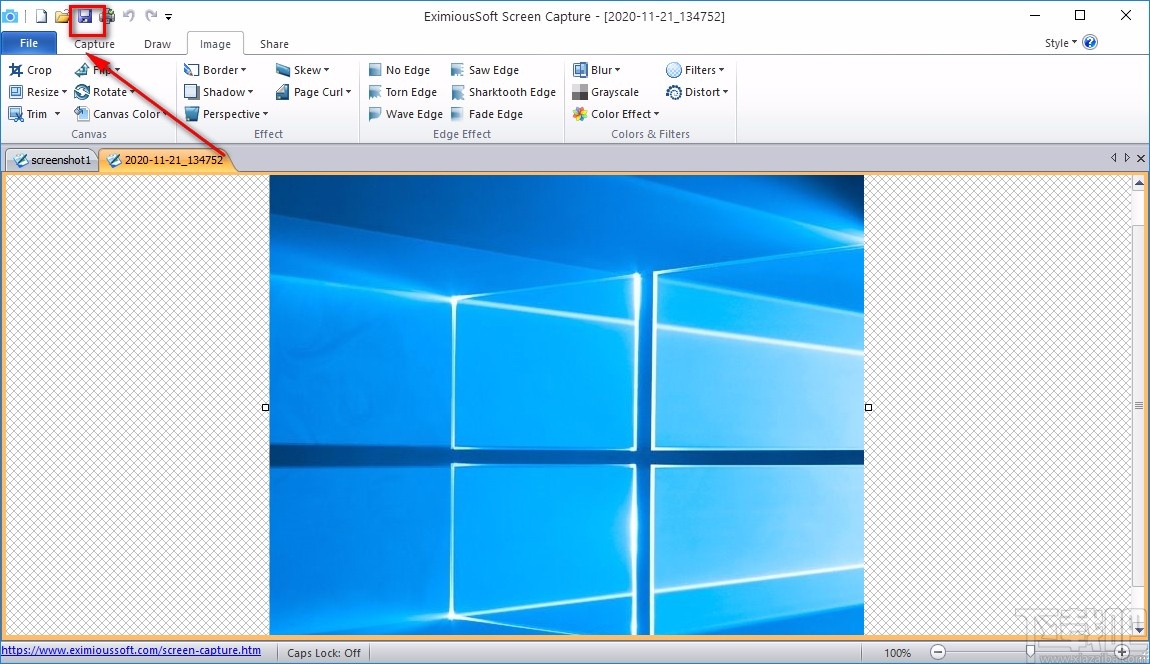This screenshot has width=1150, height=664.
Task: Click the Windows wallpaper image on canvas
Action: [x=567, y=404]
